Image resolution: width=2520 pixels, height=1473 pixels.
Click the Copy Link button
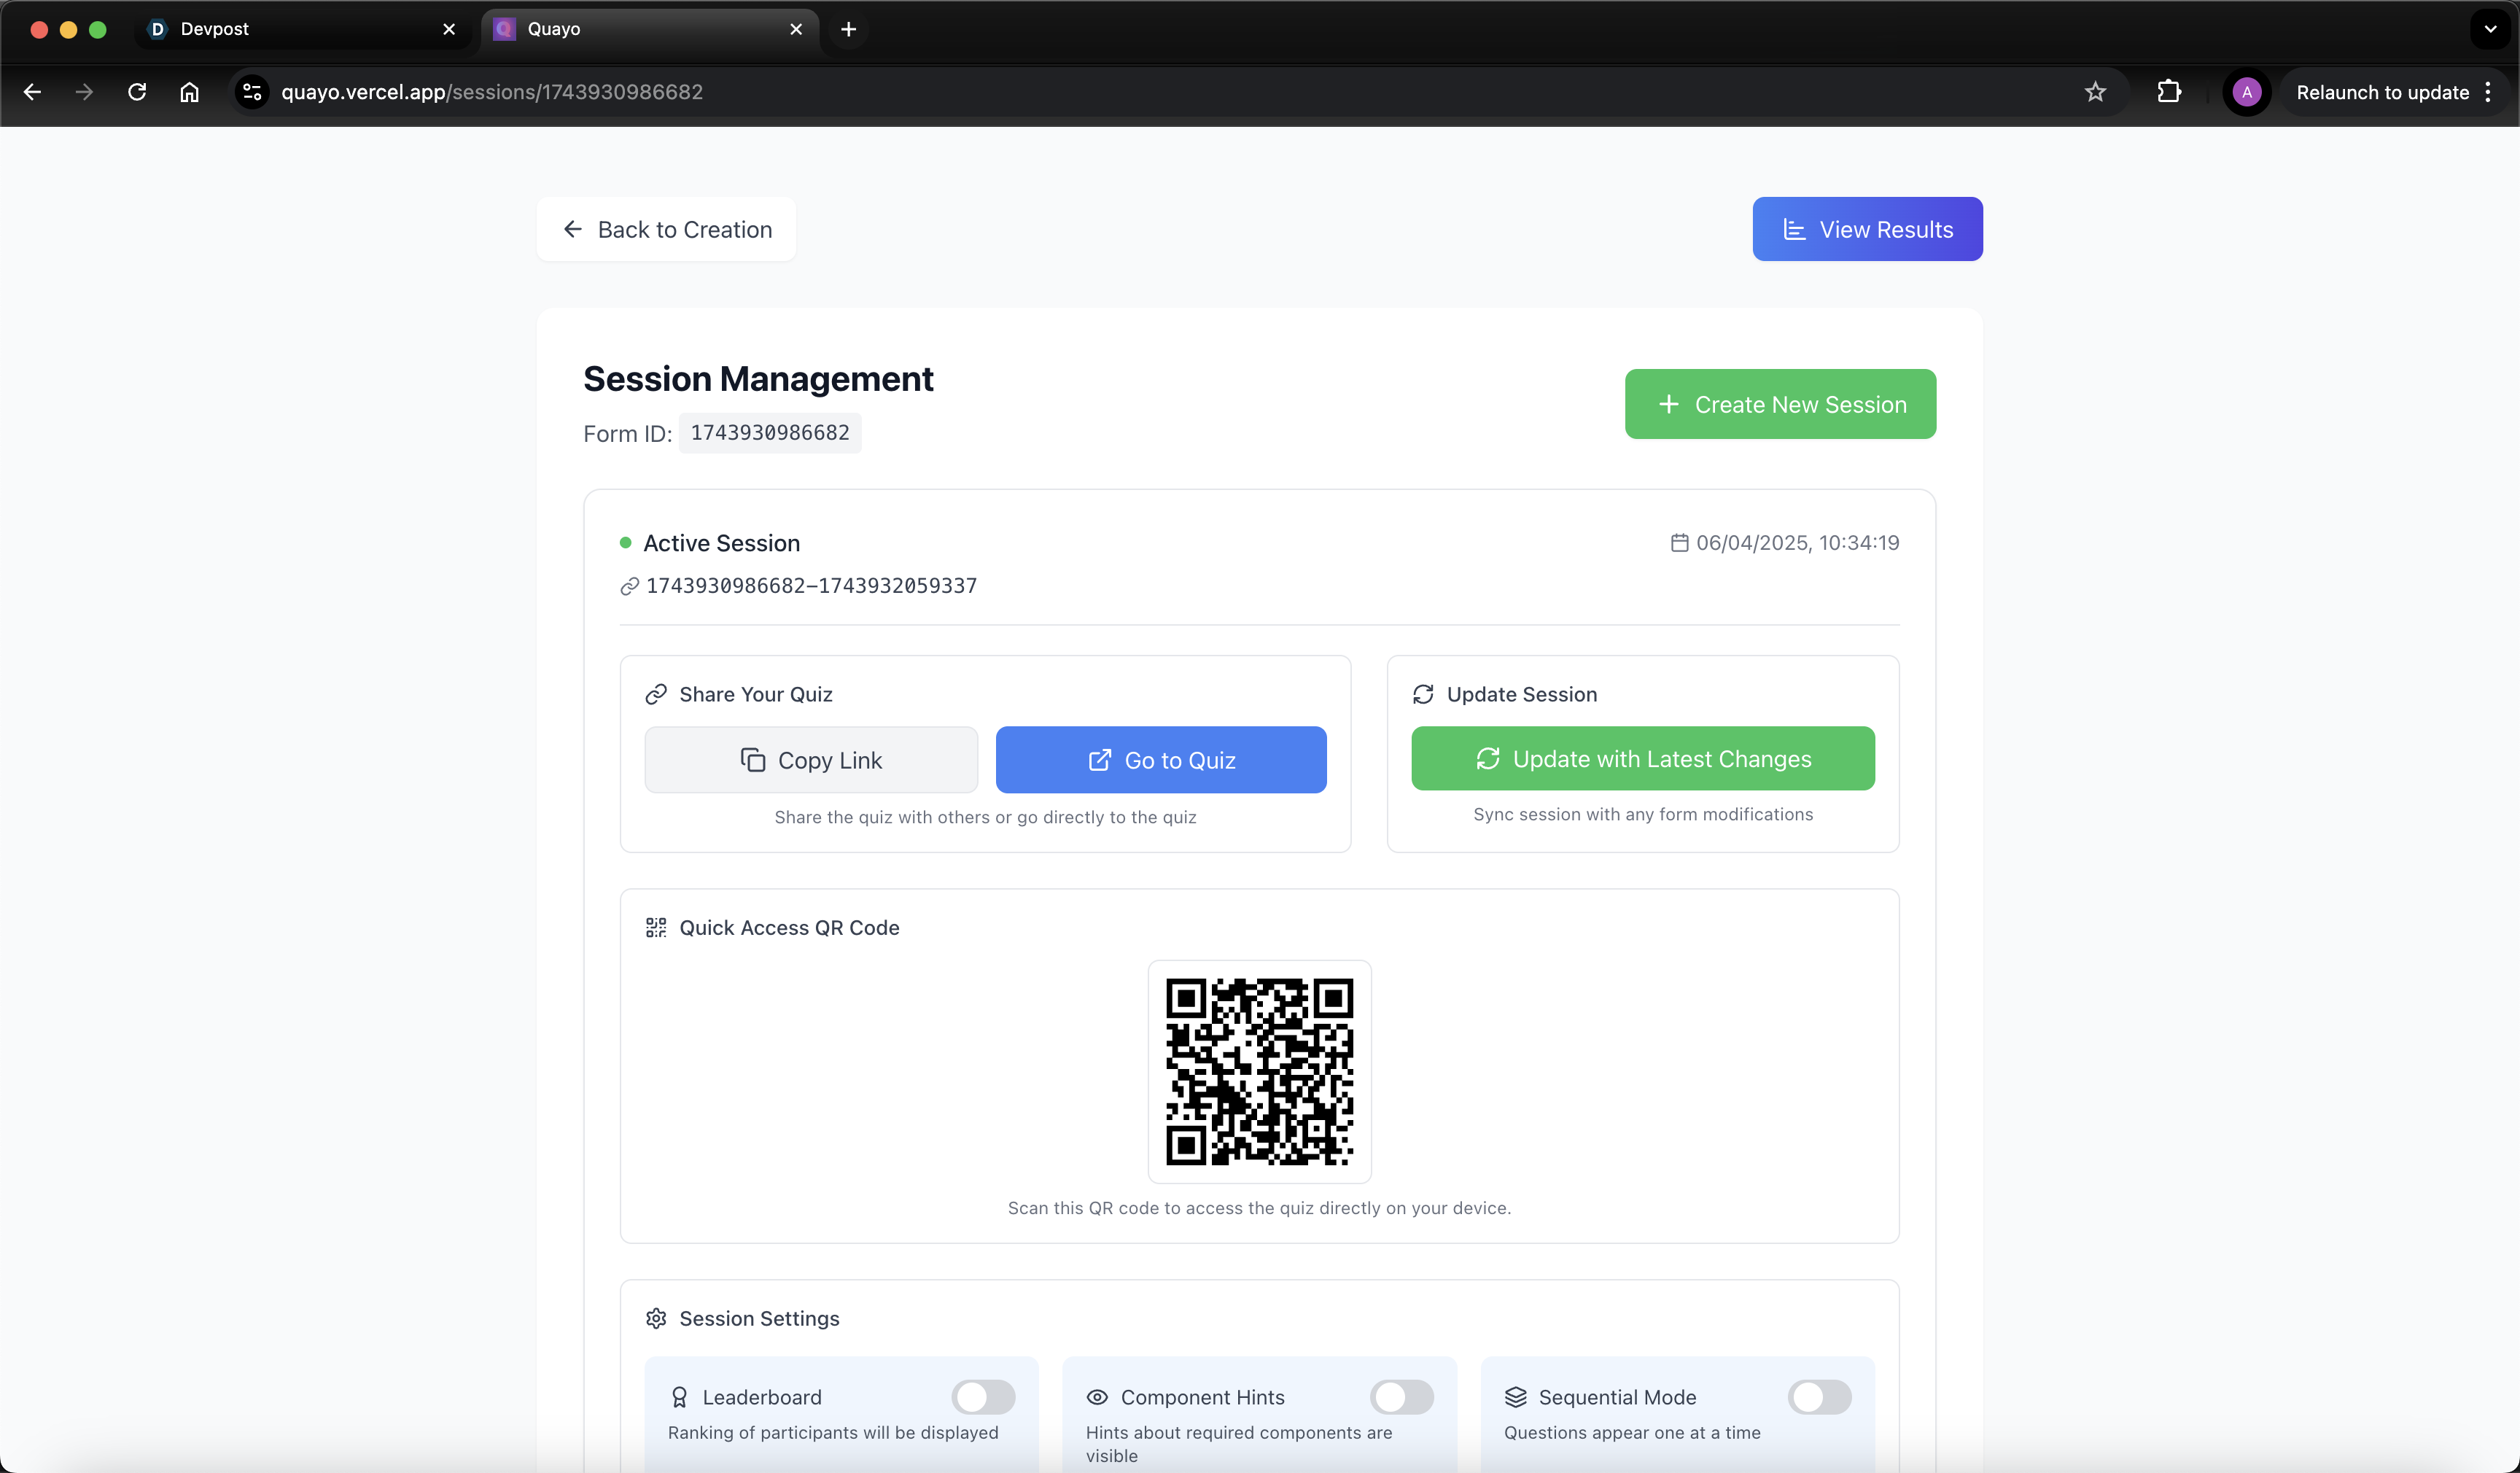[x=811, y=760]
